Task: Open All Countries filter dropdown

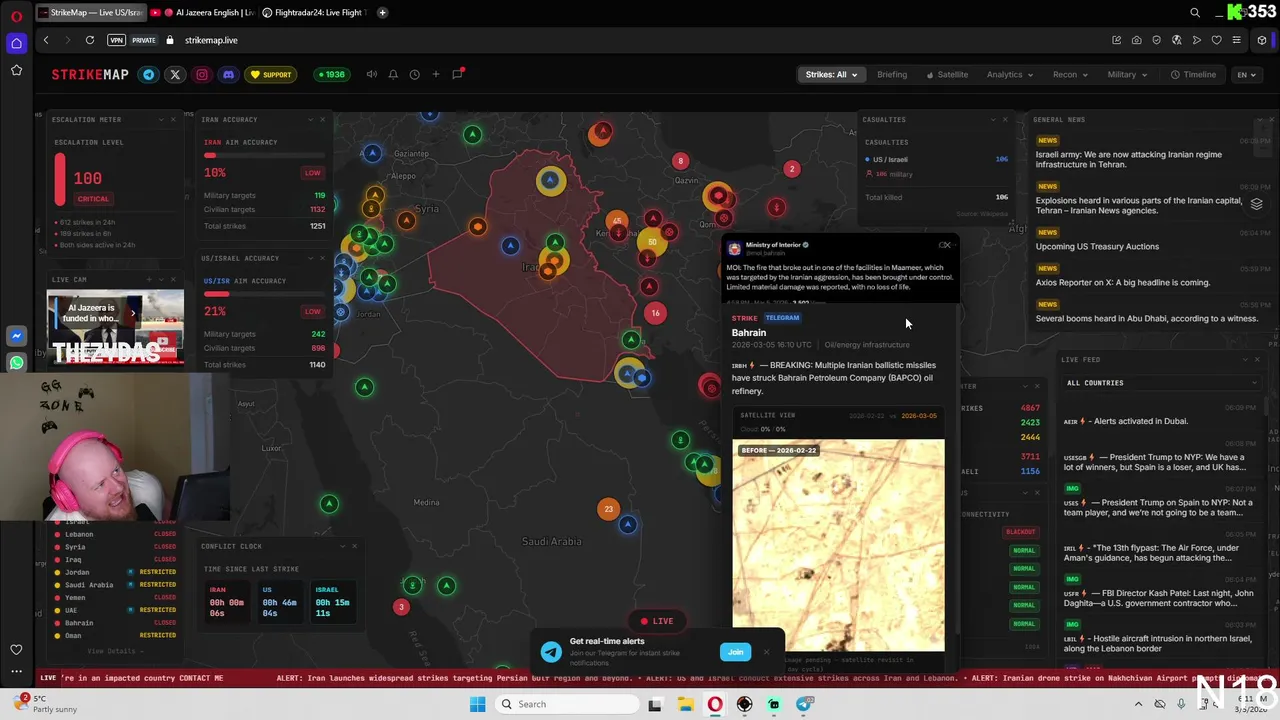Action: pos(1161,383)
